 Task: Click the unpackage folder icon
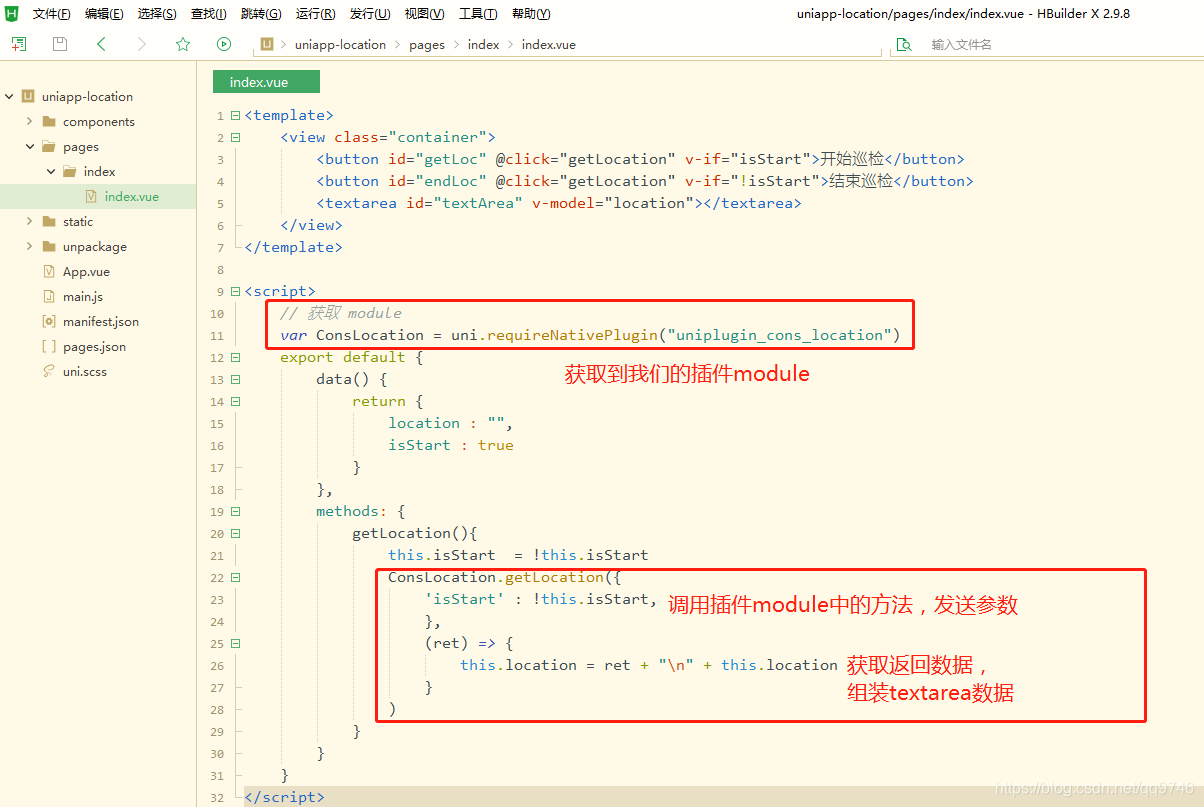click(48, 247)
